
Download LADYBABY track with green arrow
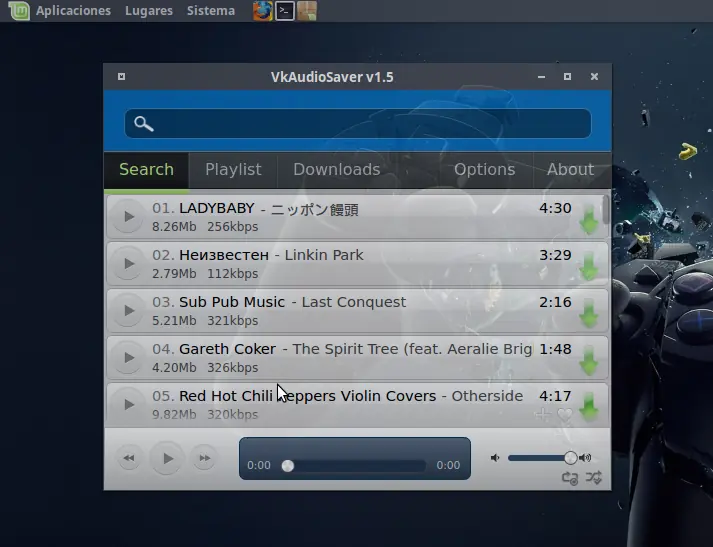tap(589, 220)
